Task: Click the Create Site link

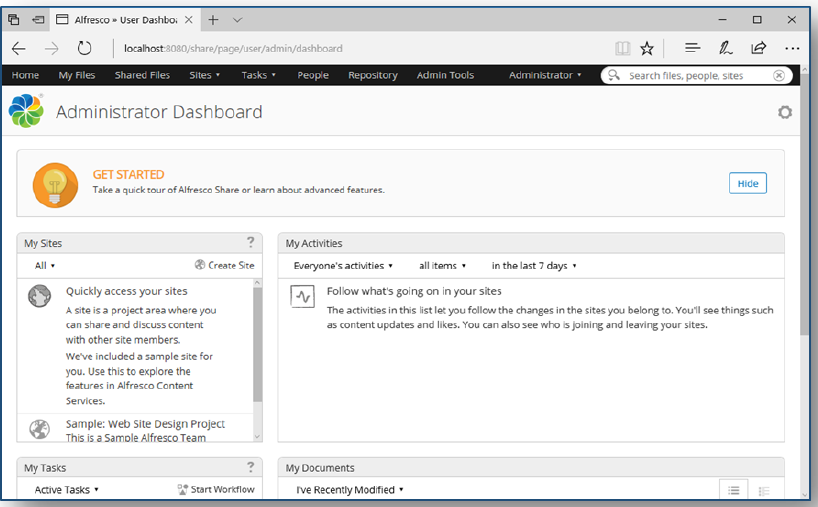Action: tap(225, 266)
